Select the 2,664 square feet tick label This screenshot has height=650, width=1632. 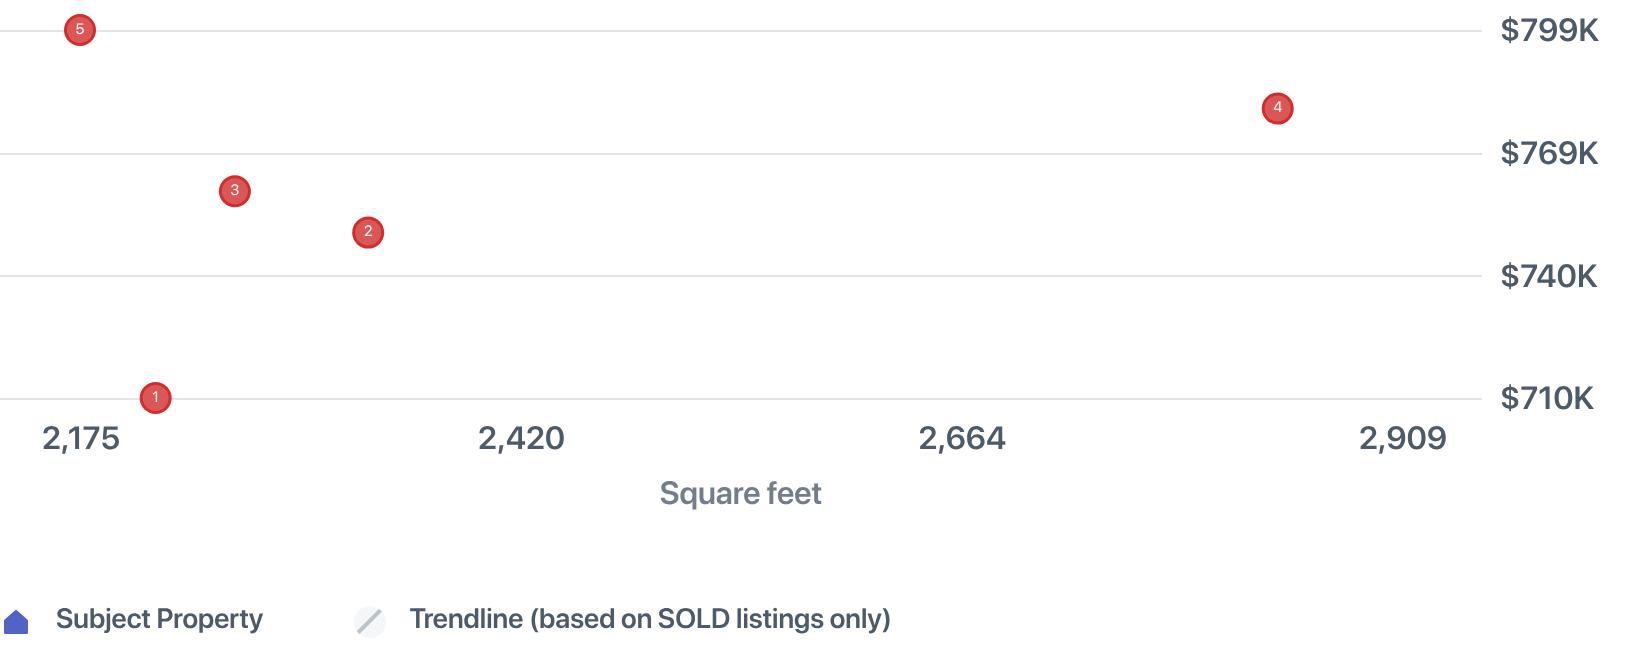point(962,438)
